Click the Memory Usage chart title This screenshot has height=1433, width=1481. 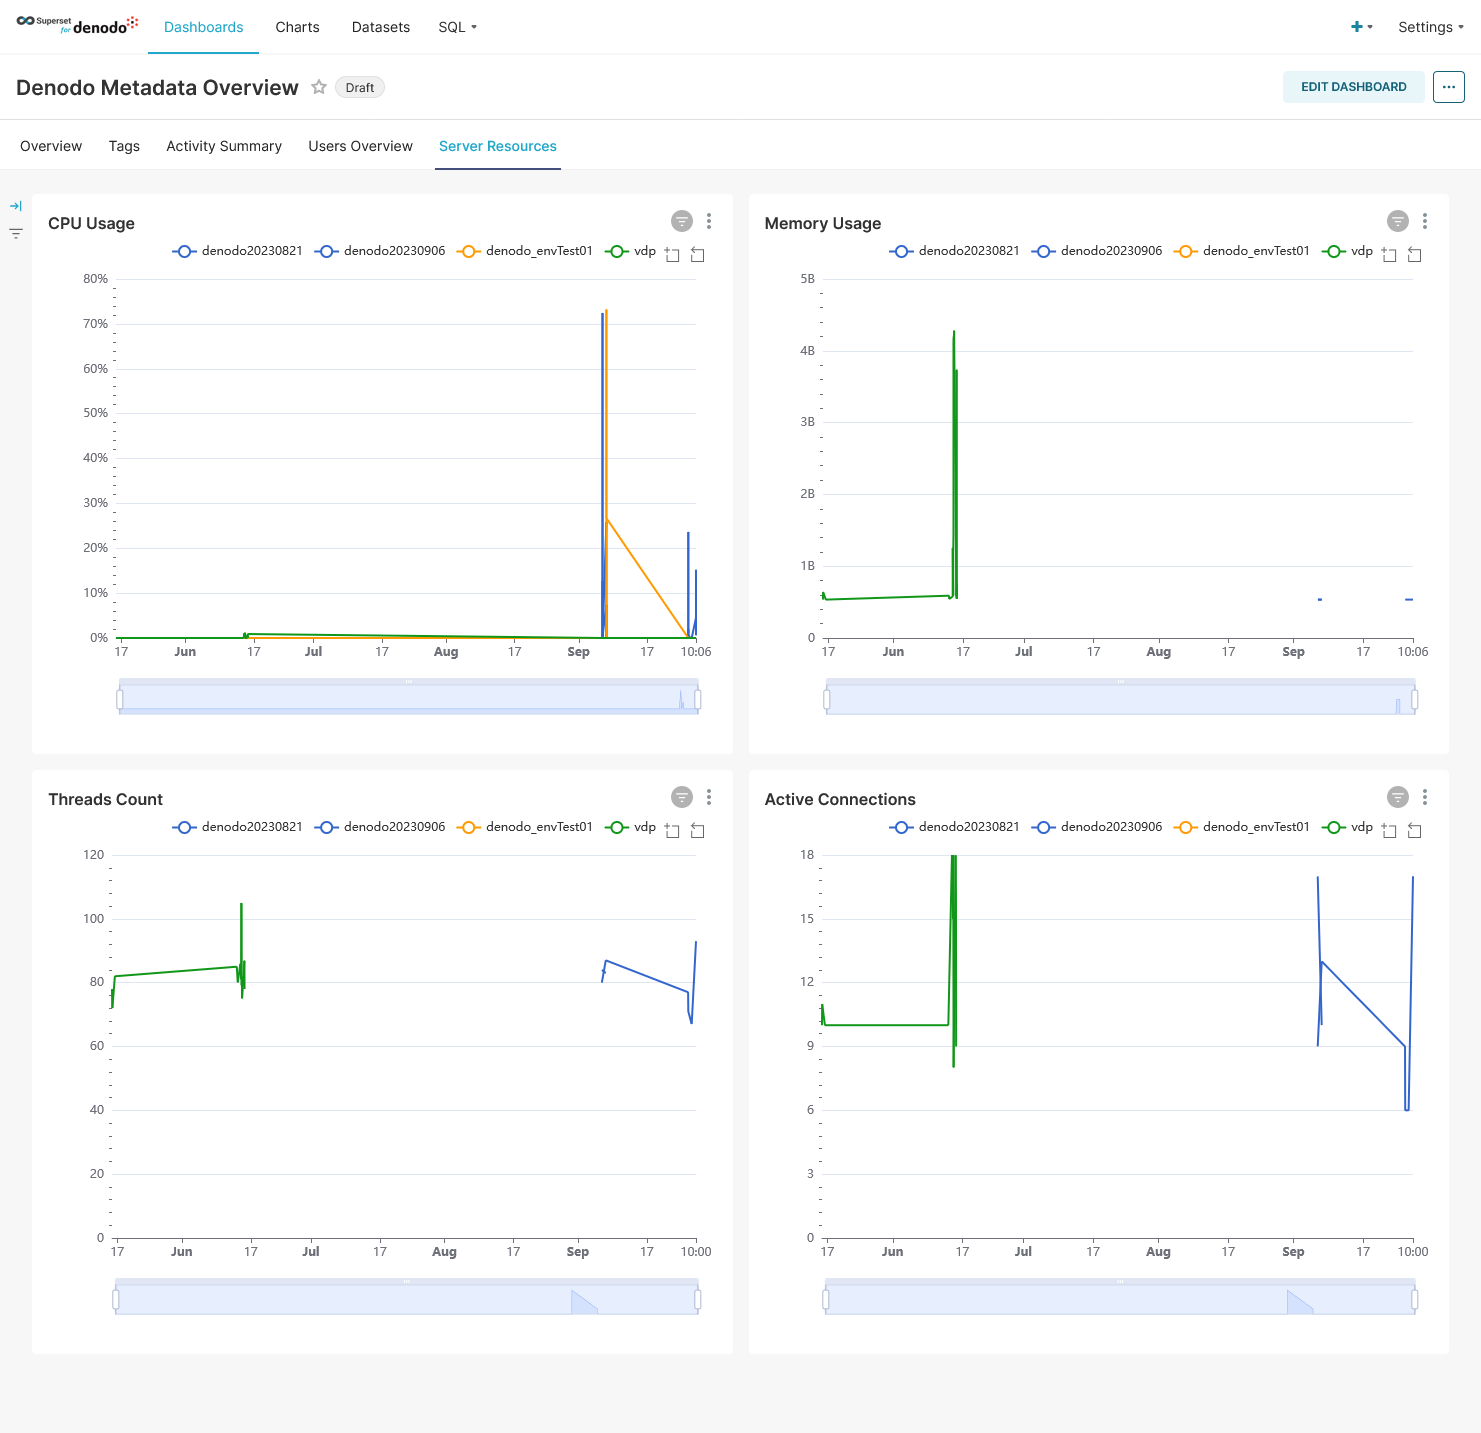(x=823, y=223)
